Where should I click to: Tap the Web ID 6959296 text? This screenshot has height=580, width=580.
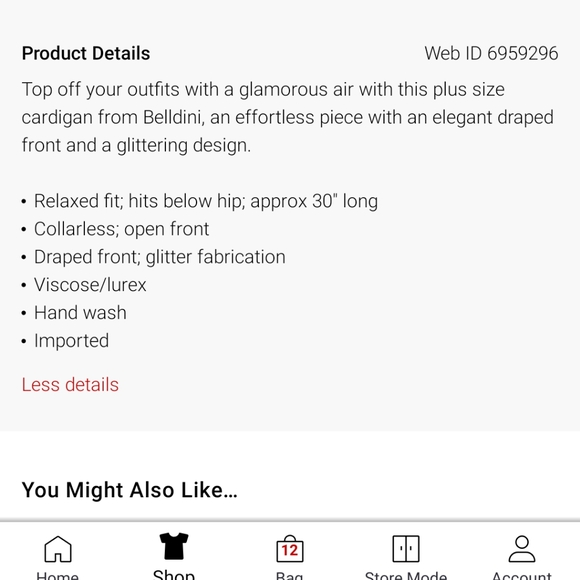[x=491, y=53]
